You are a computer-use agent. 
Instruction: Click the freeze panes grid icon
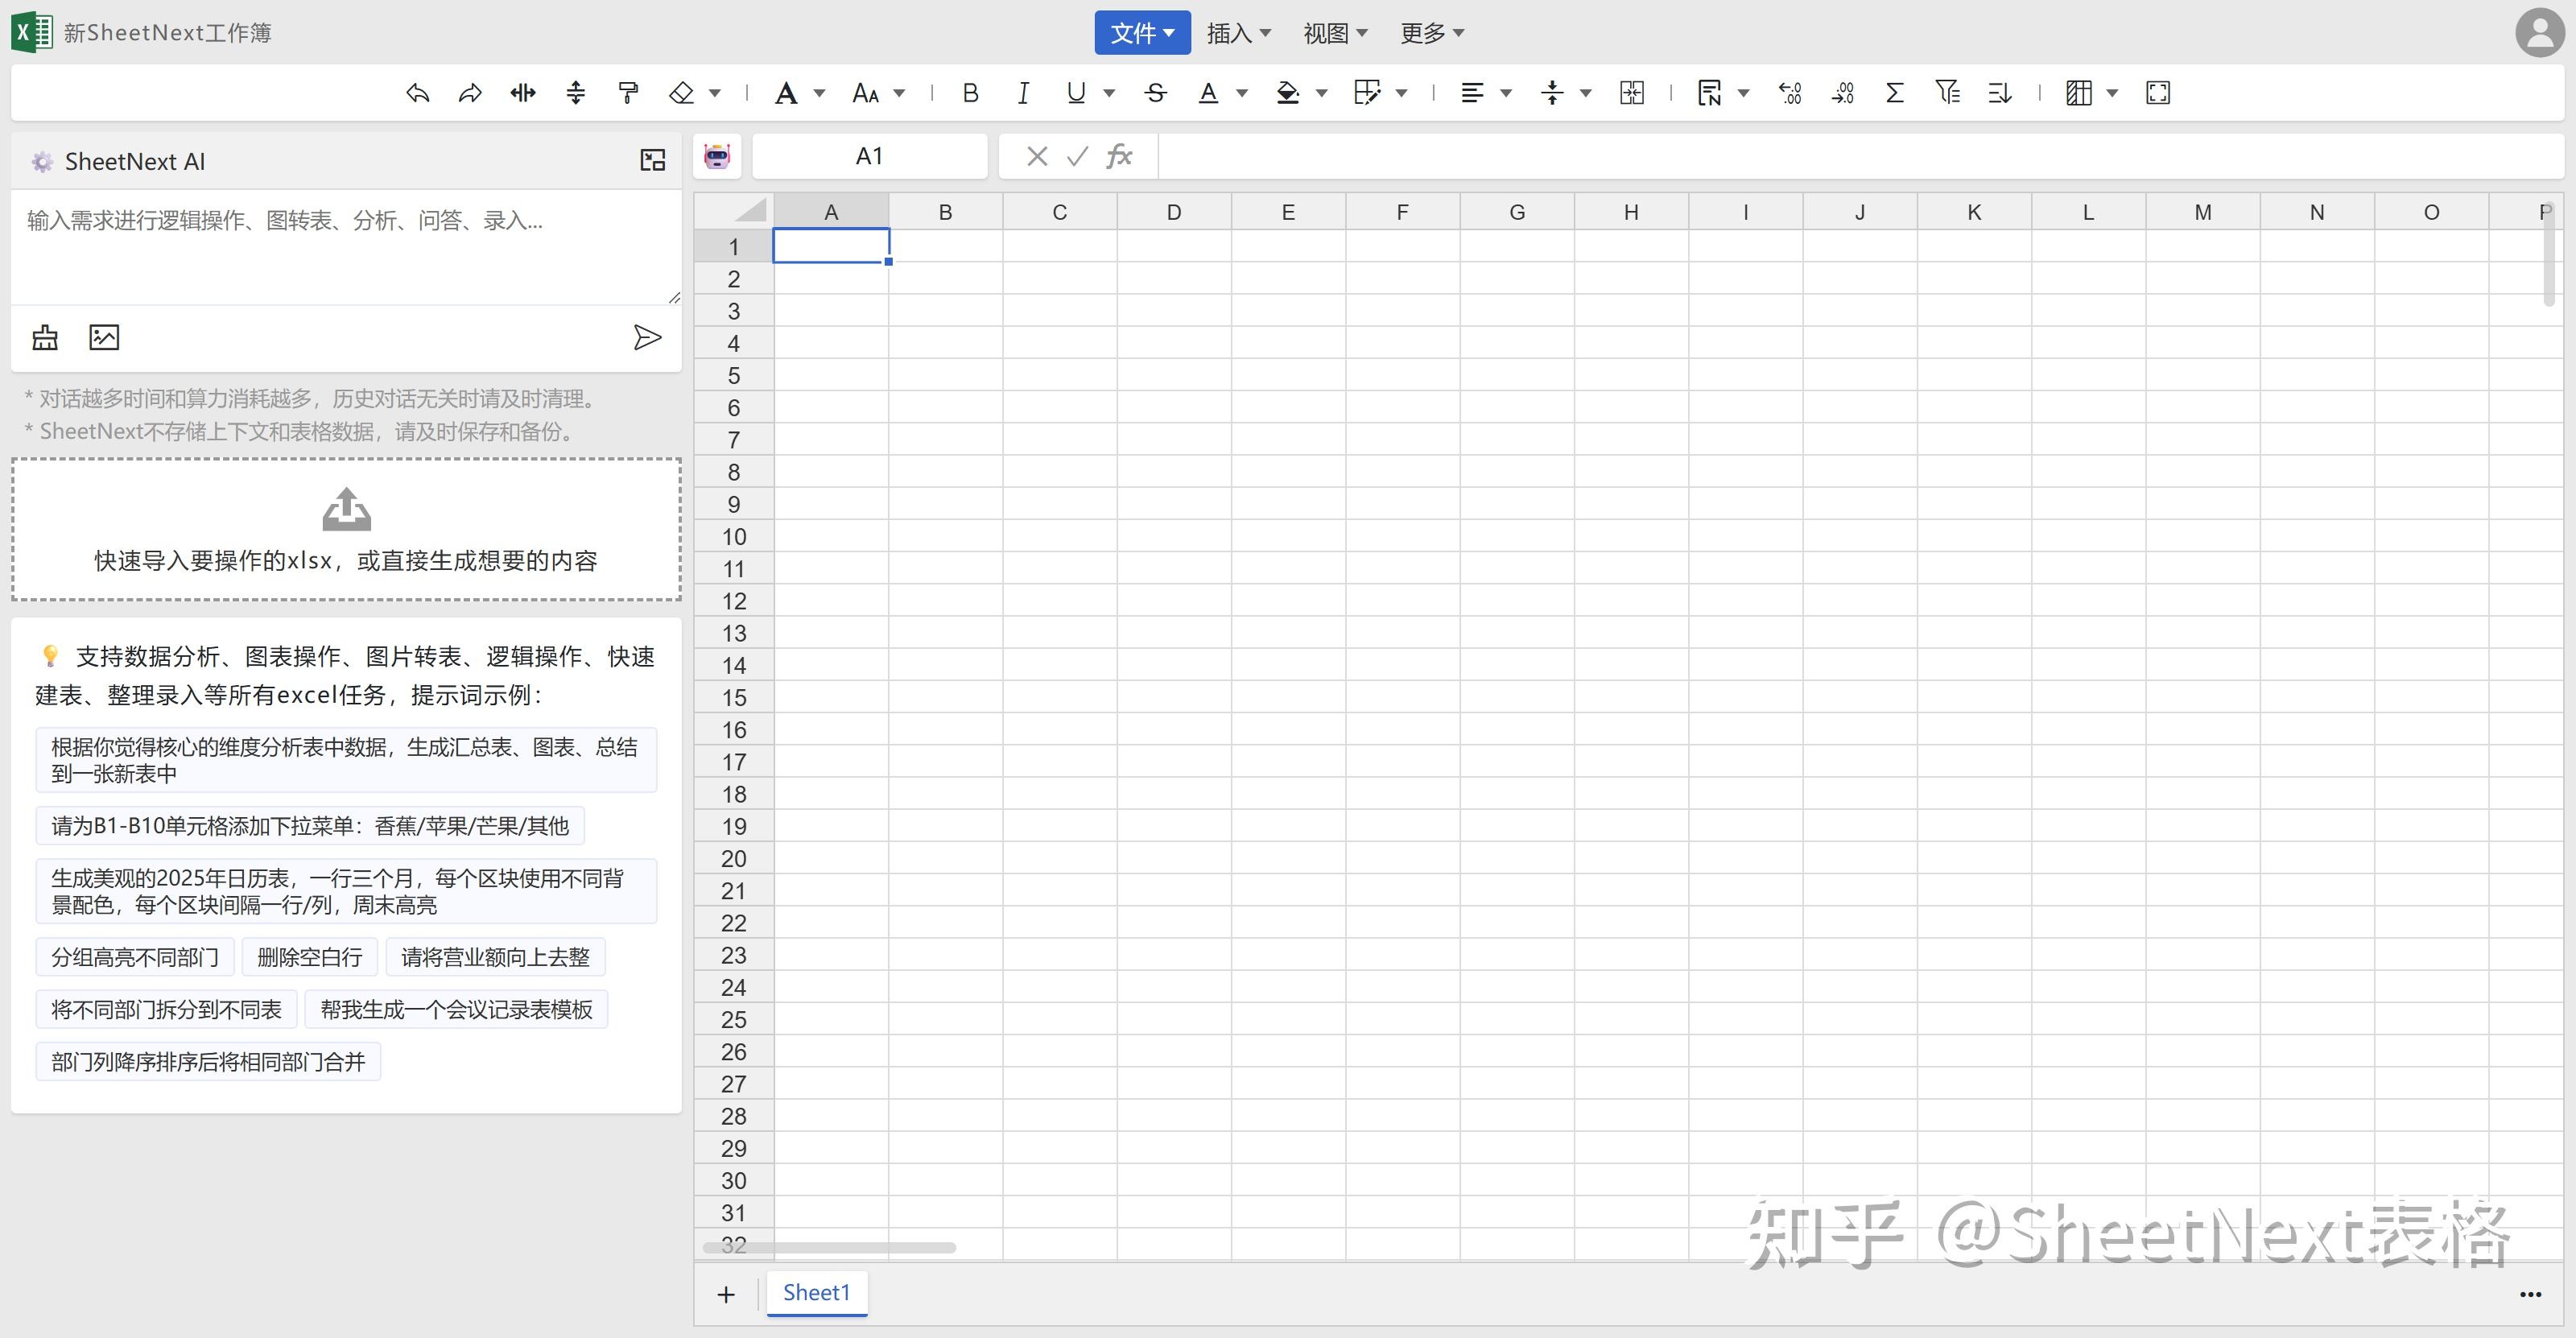click(x=2079, y=93)
